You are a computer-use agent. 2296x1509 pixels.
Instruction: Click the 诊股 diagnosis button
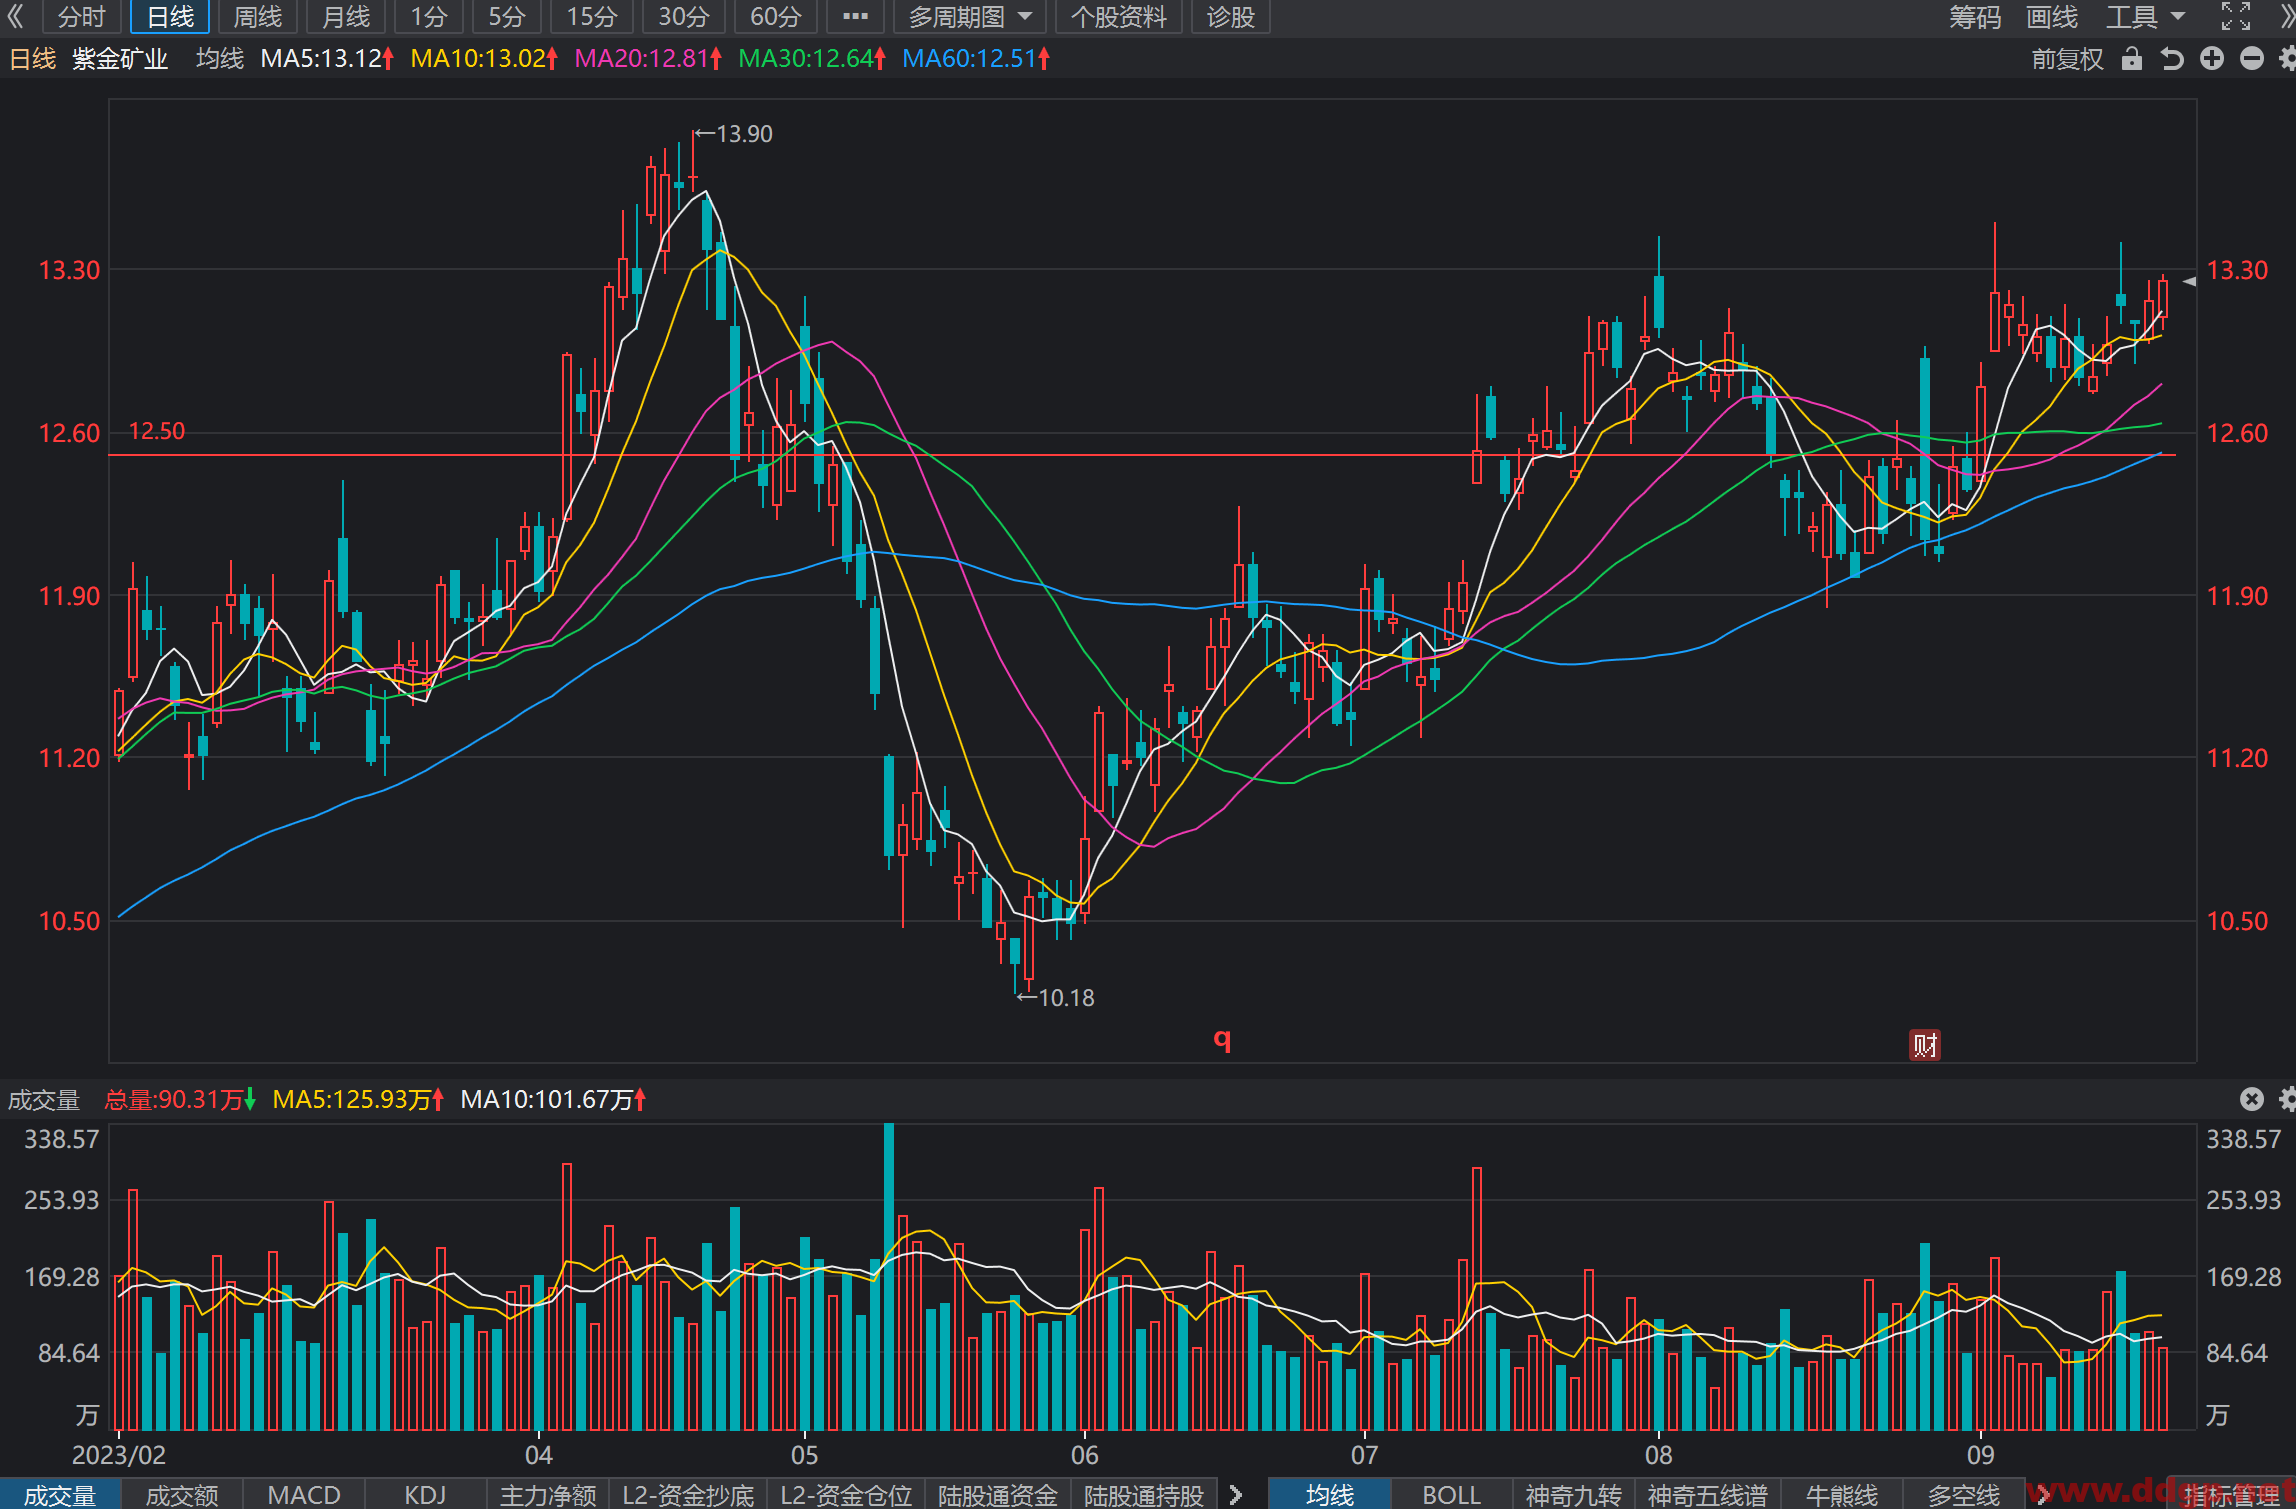[x=1230, y=17]
